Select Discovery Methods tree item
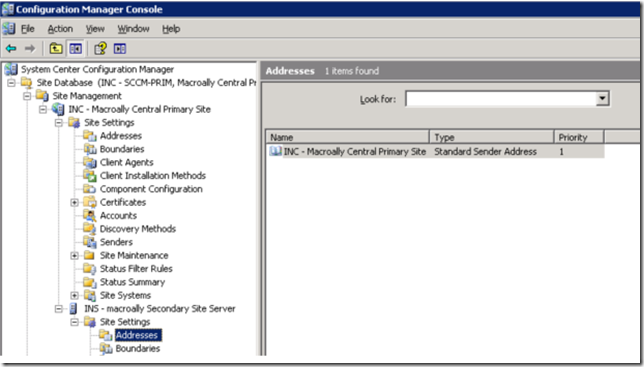The width and height of the screenshot is (644, 367). [138, 229]
